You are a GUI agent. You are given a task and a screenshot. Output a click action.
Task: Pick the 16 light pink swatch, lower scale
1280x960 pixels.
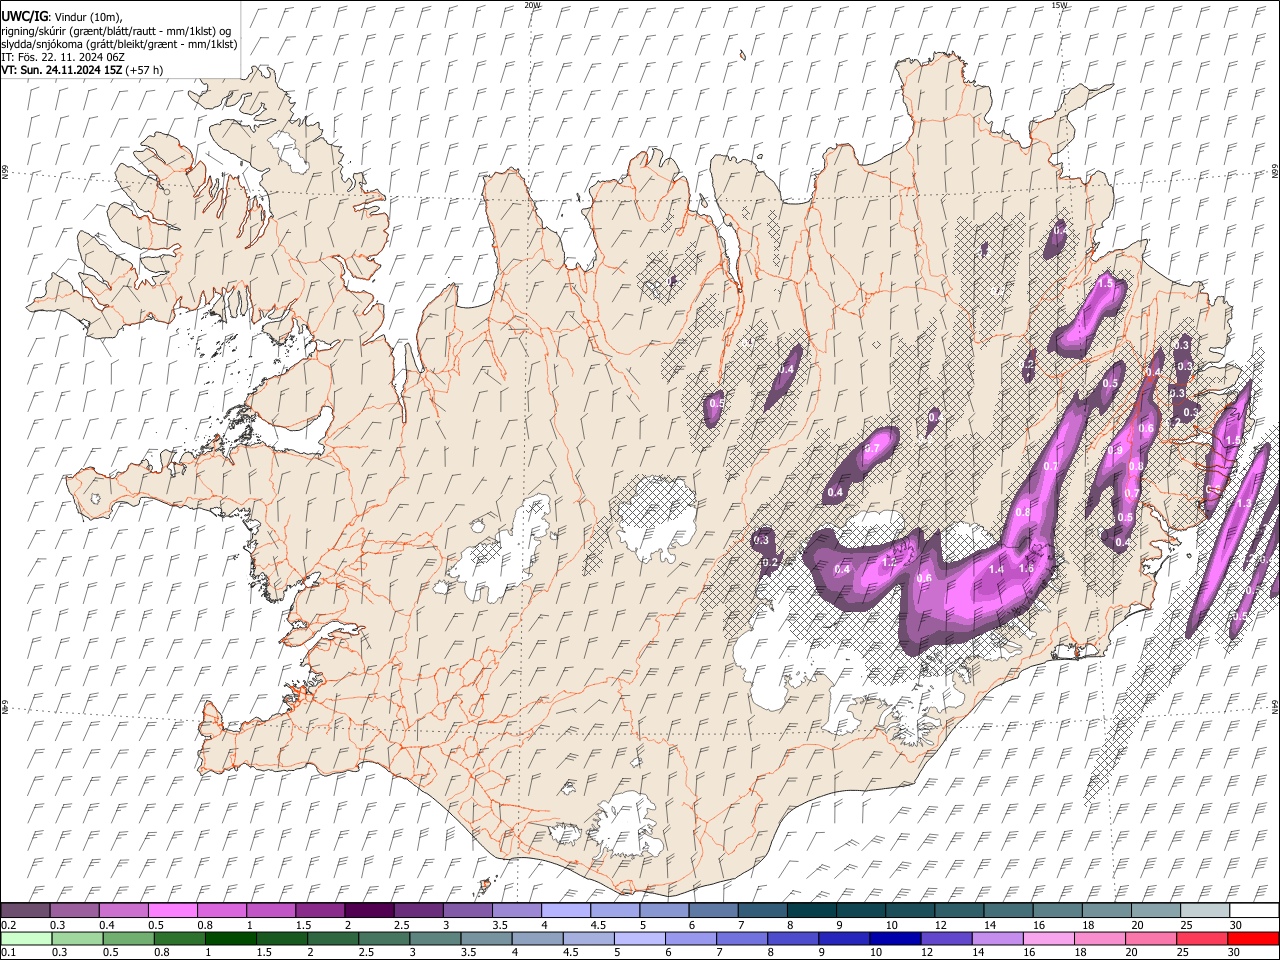[1047, 938]
